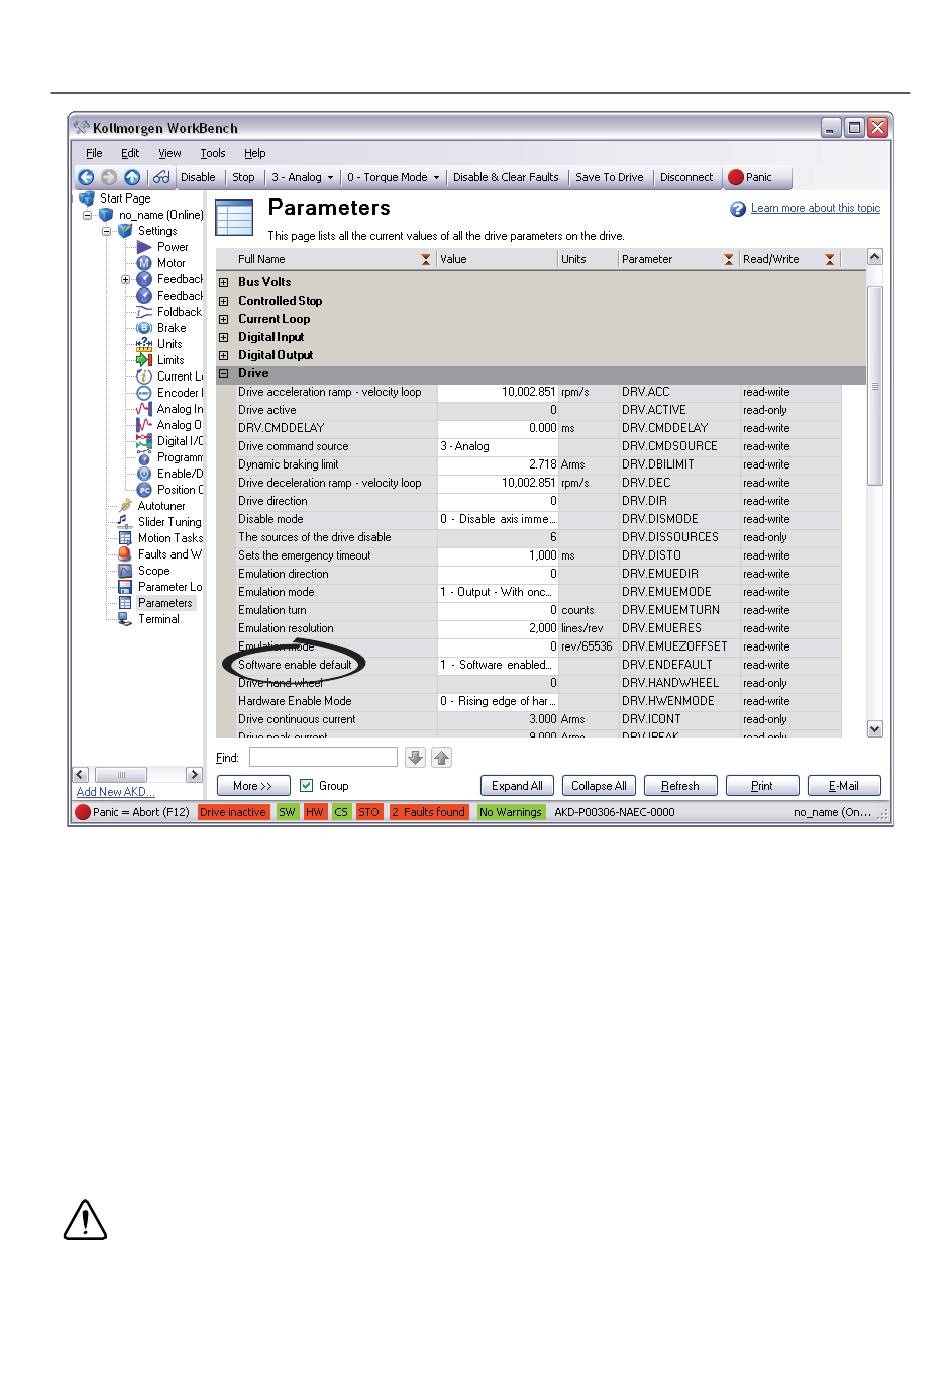
Task: Toggle the Group checkbox
Action: point(307,786)
